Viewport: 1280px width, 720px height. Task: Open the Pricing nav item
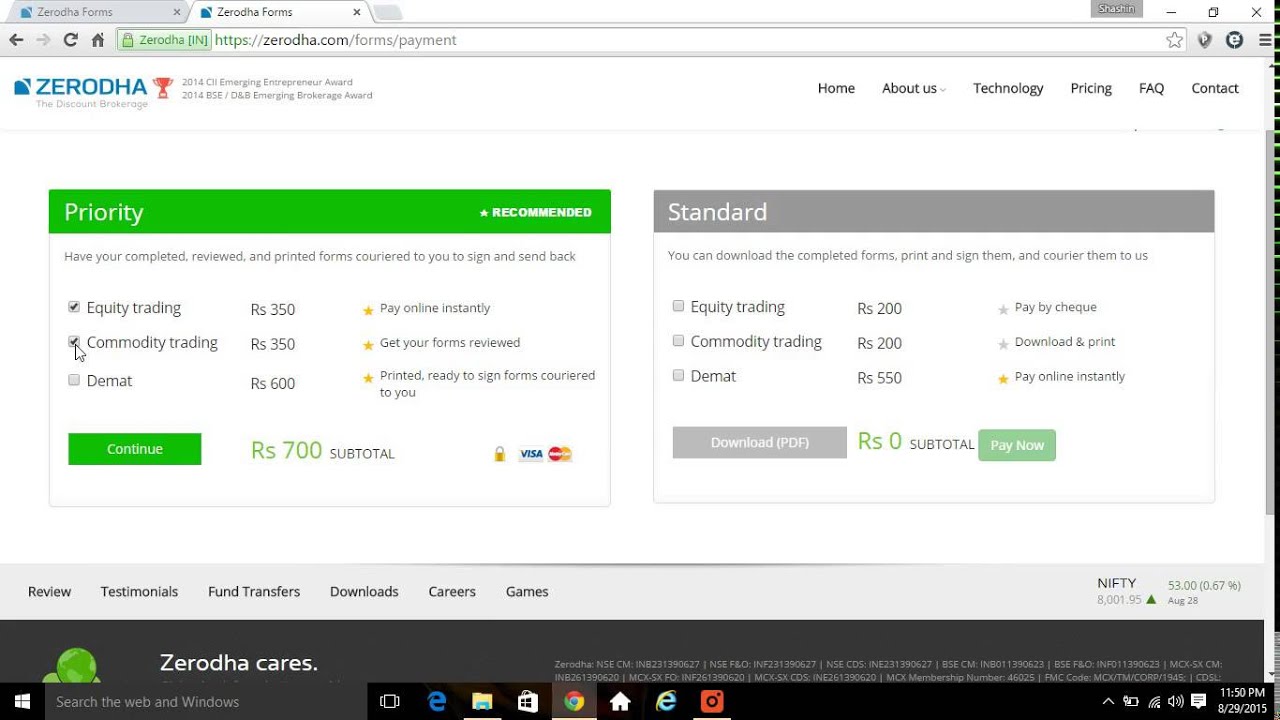pyautogui.click(x=1091, y=88)
